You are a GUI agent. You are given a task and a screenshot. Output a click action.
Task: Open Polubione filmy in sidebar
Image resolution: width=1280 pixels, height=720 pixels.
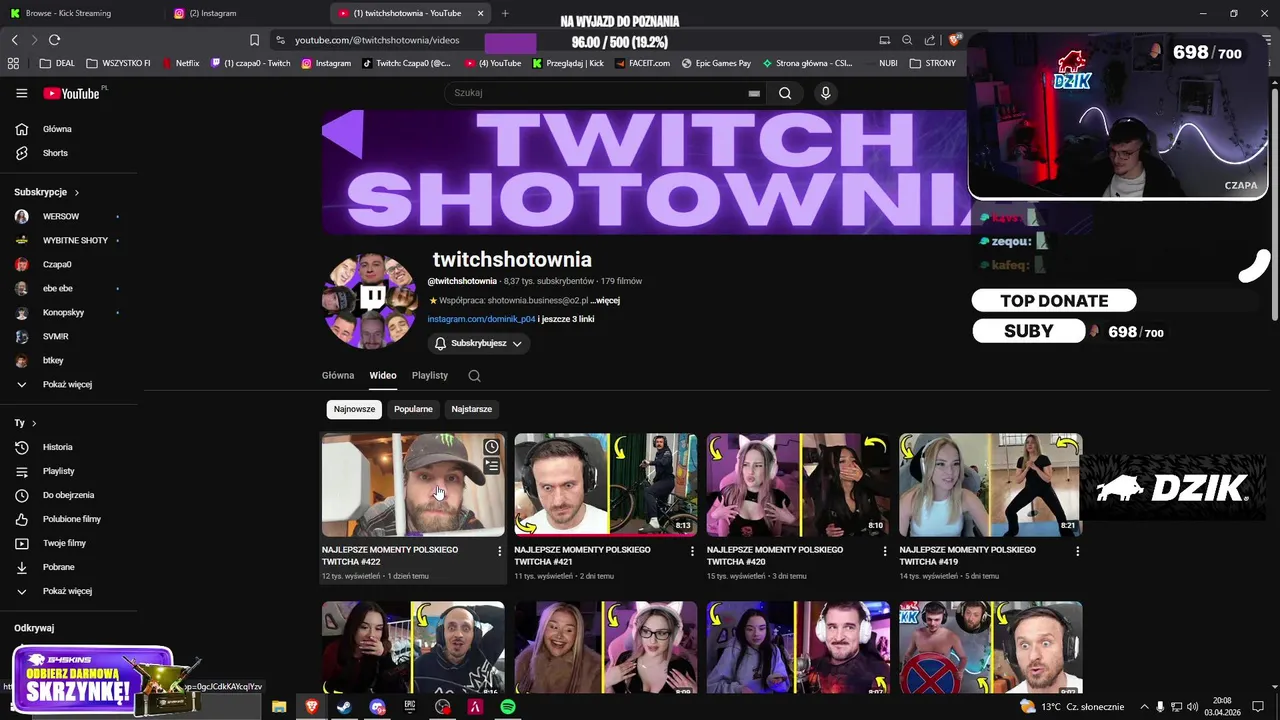tap(71, 519)
